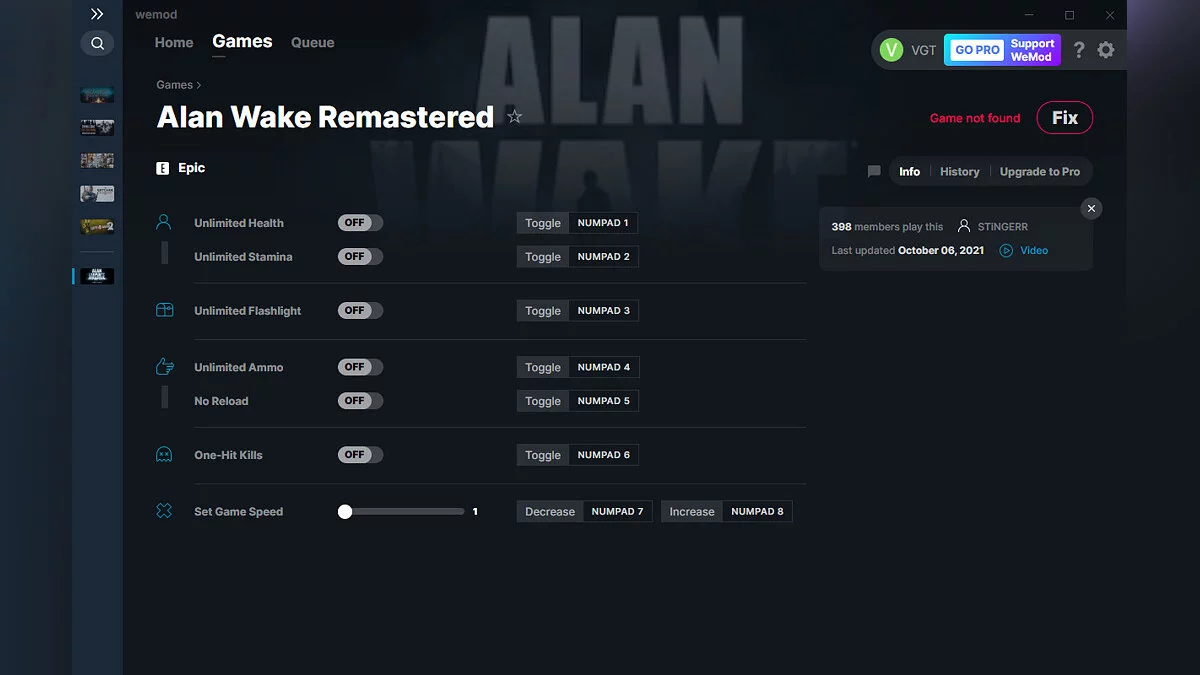Click the Set Game Speed icon
Screen dimensions: 1200x675
tap(163, 511)
